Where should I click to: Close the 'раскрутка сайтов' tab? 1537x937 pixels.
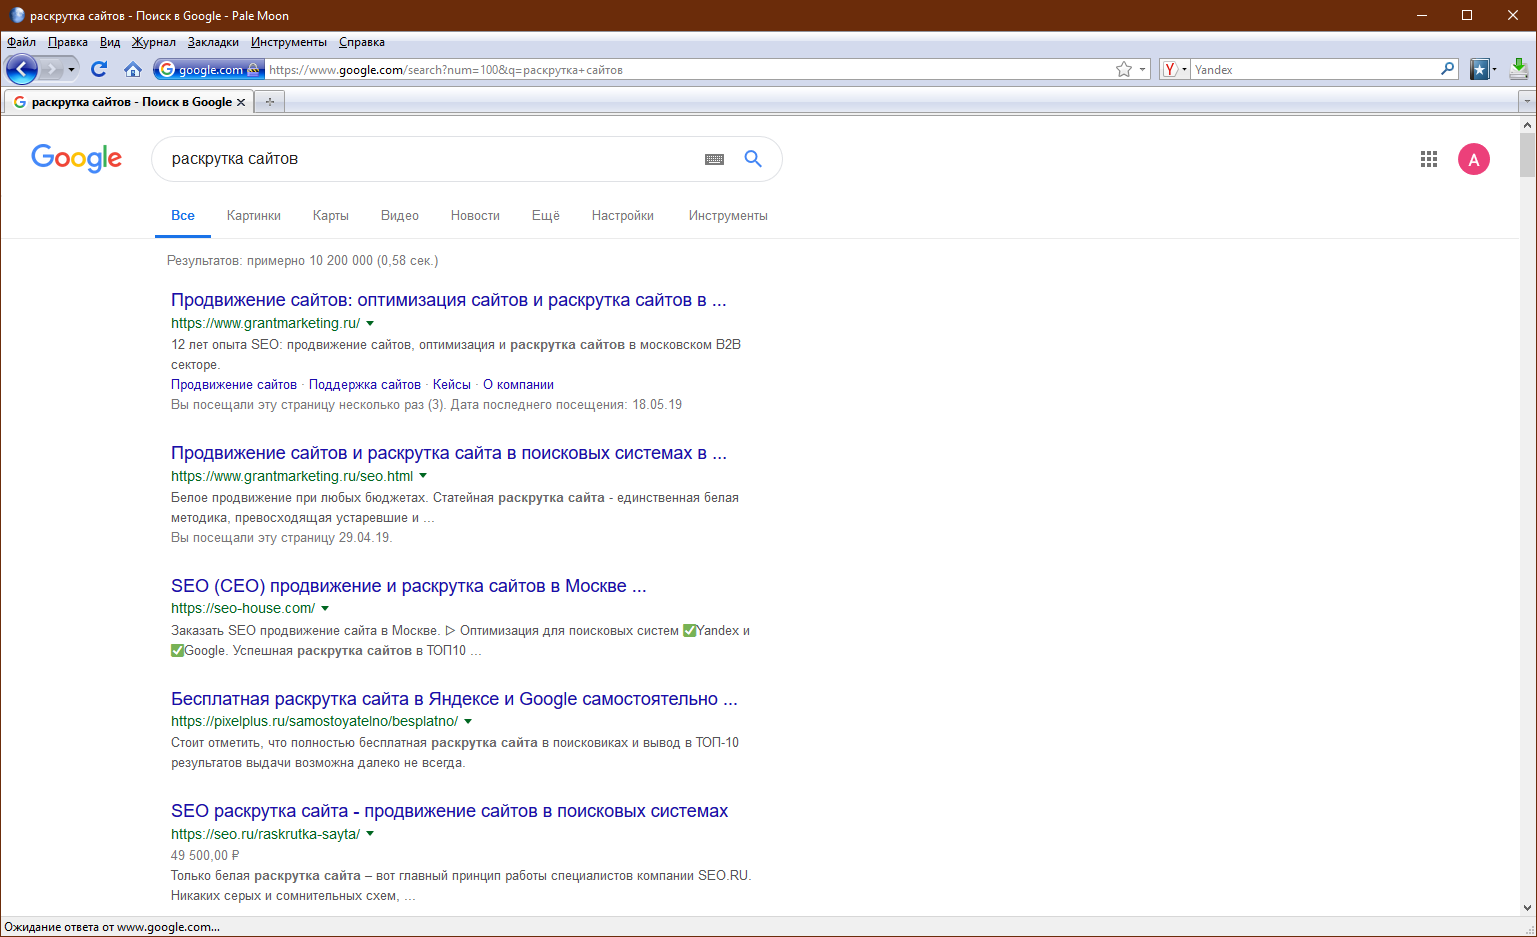(241, 102)
